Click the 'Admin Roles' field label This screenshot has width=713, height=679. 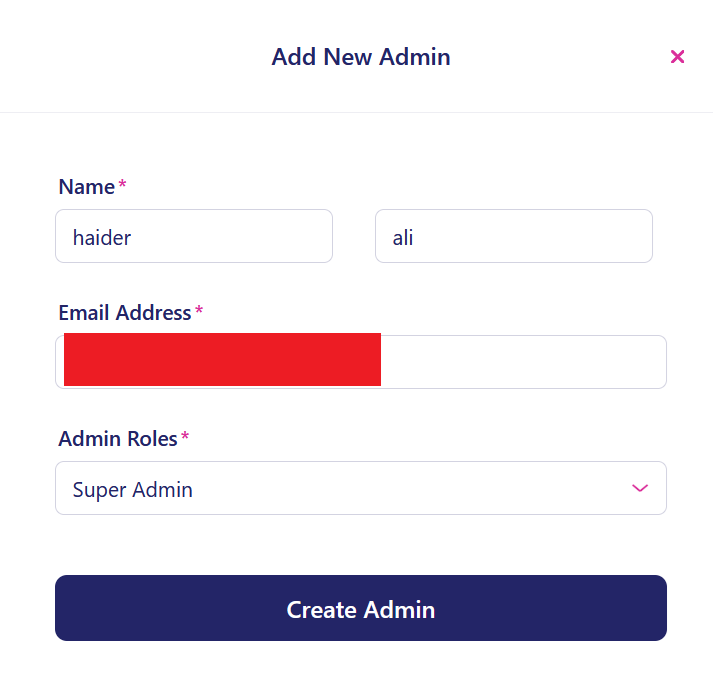tap(118, 439)
